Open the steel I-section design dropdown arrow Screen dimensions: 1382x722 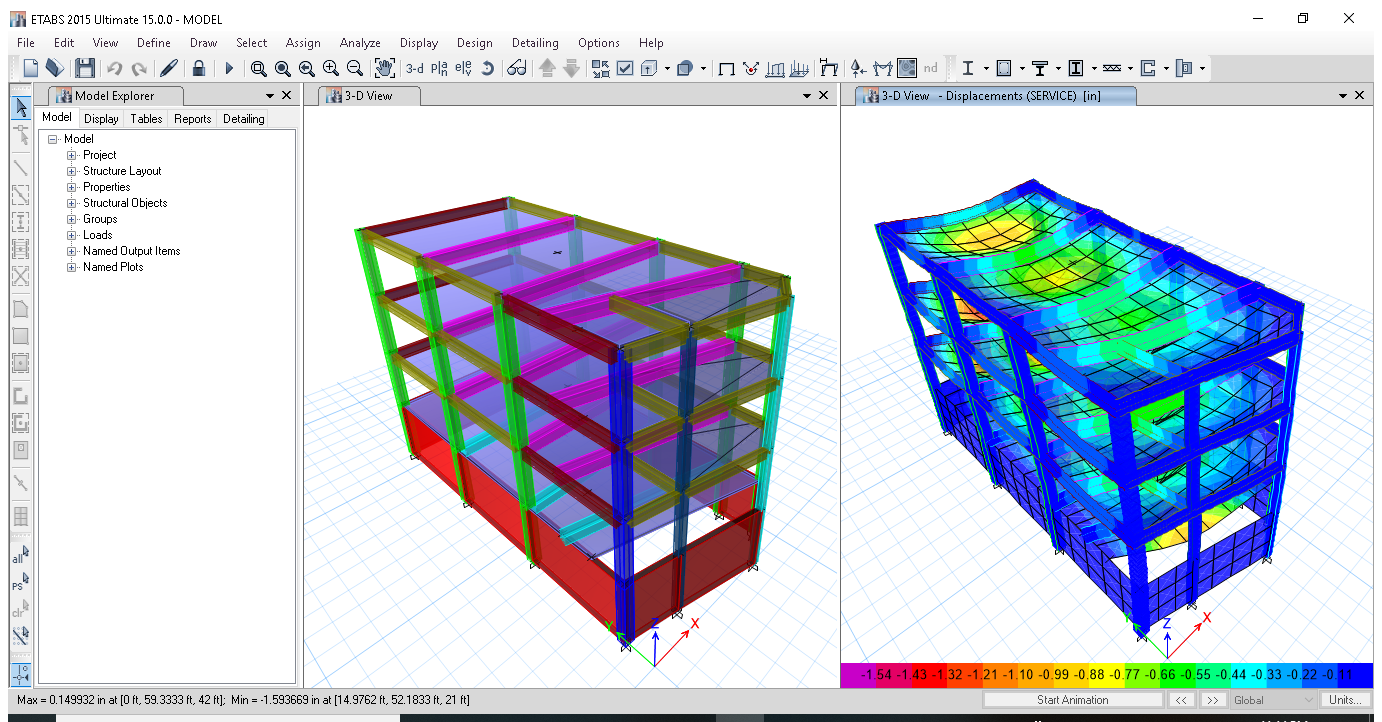pos(986,68)
